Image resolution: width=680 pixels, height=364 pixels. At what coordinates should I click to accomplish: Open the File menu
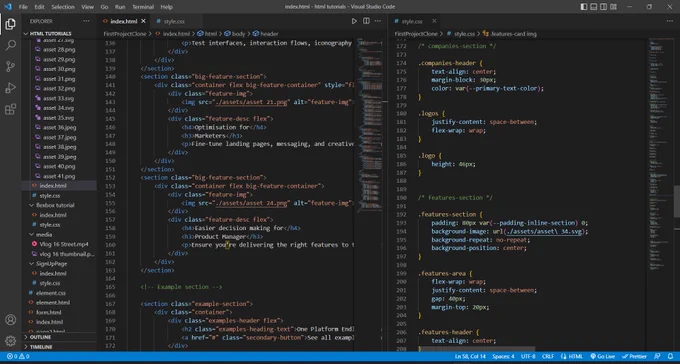[23, 7]
